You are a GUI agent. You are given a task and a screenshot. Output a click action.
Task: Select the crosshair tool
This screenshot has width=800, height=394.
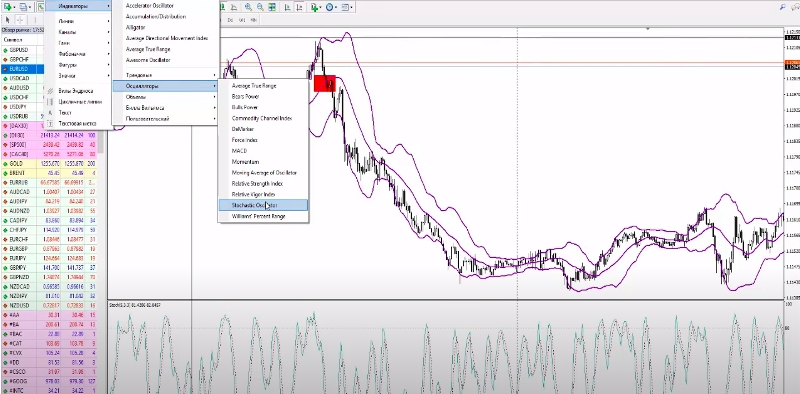click(x=20, y=19)
